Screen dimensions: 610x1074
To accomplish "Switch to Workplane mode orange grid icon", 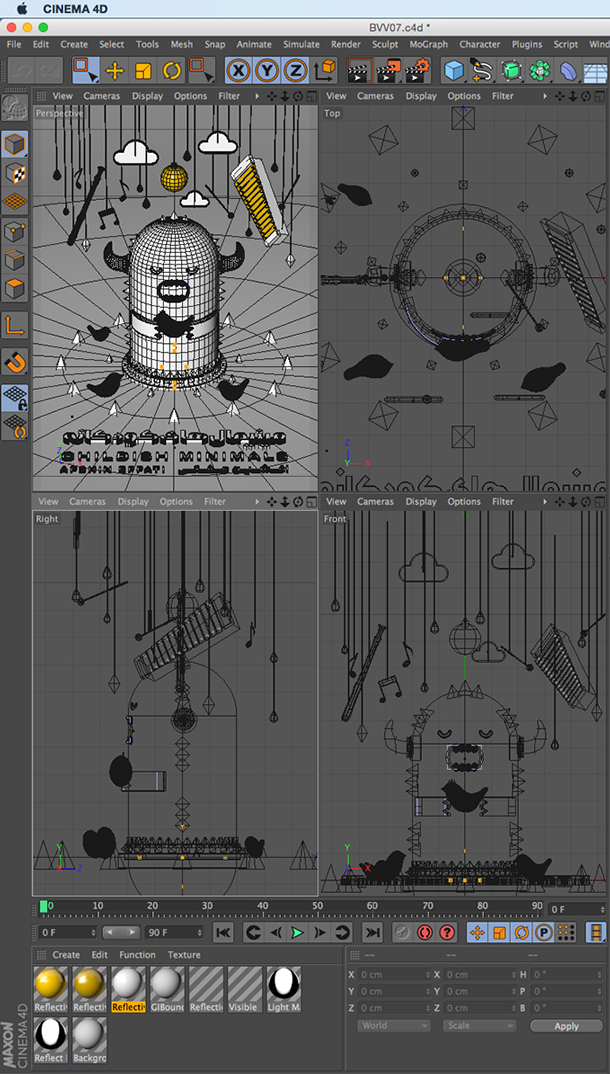I will [x=15, y=201].
